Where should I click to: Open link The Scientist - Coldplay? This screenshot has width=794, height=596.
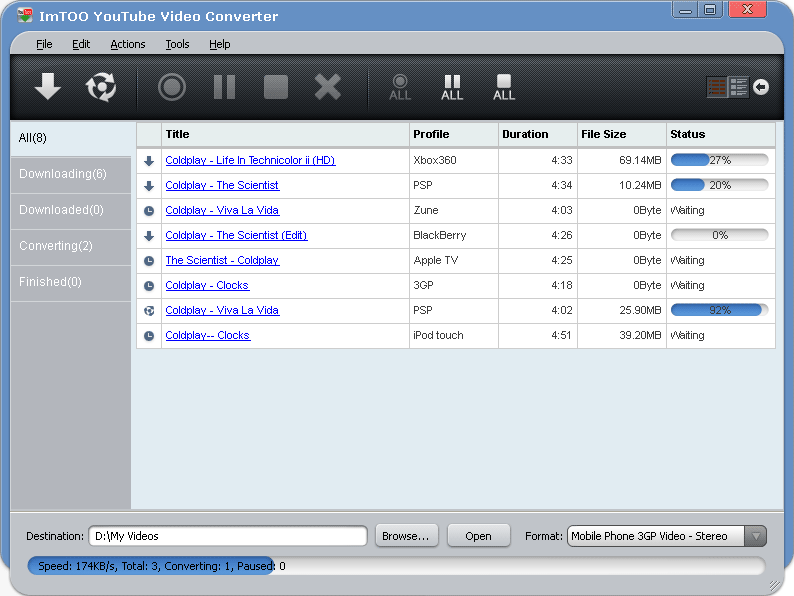pos(222,260)
